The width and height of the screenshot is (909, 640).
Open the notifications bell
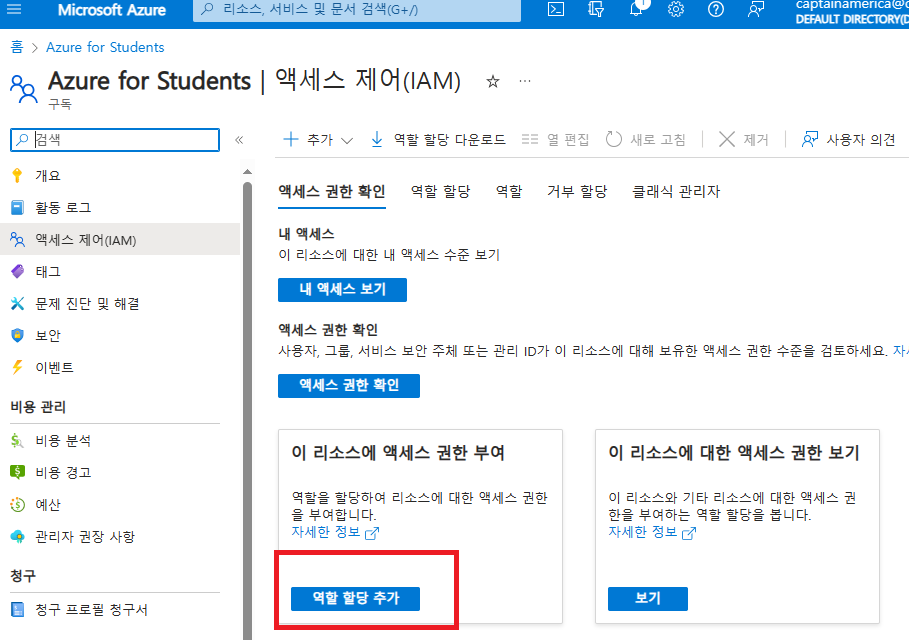coord(636,9)
